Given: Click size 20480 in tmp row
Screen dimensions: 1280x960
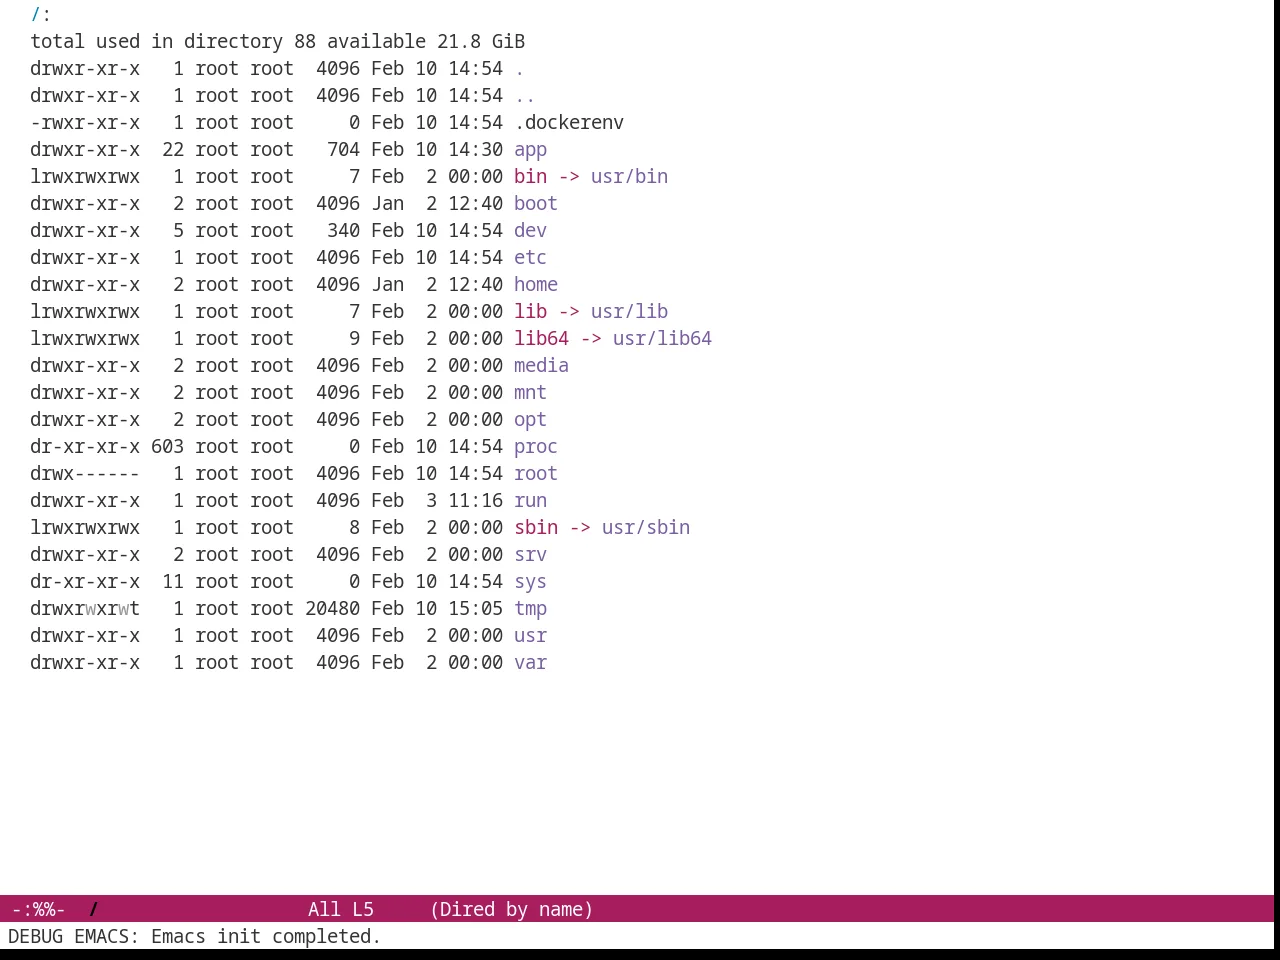Looking at the screenshot, I should [x=332, y=608].
